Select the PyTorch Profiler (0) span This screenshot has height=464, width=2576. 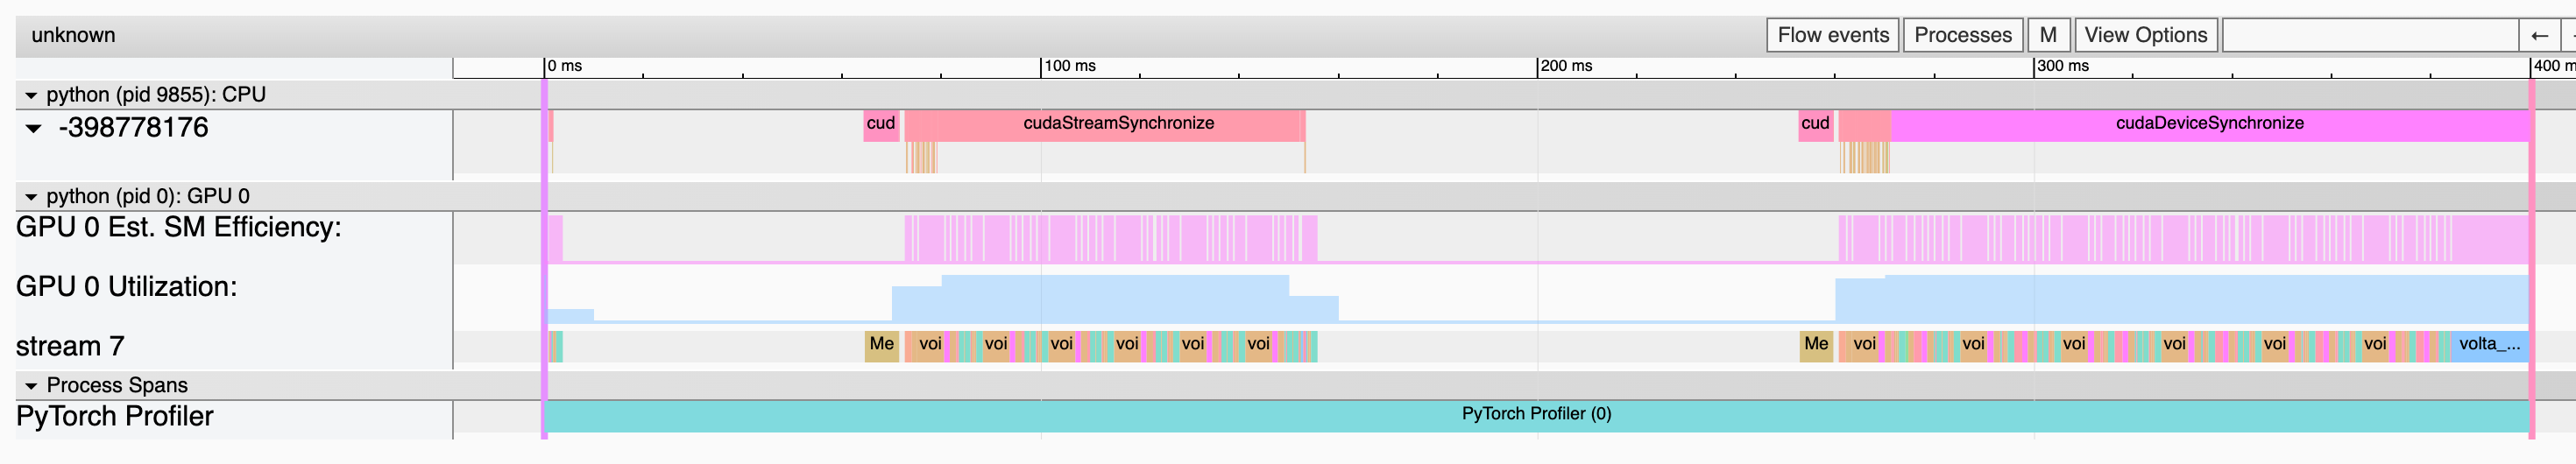(x=1537, y=415)
